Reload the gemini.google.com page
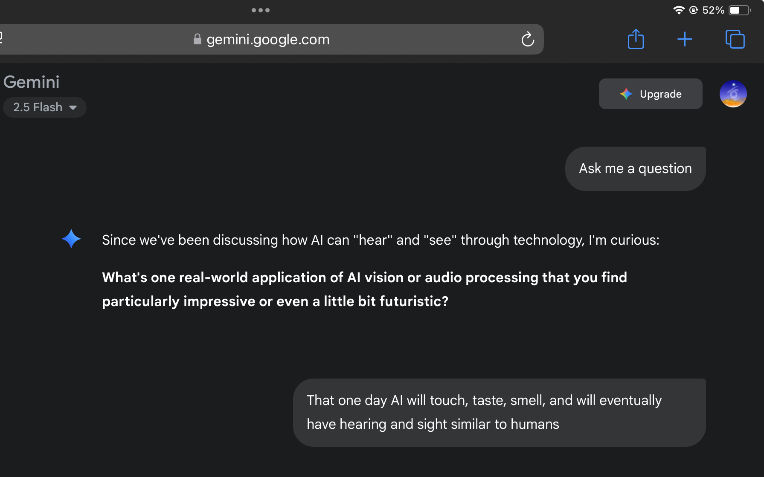The height and width of the screenshot is (477, 764). click(528, 39)
